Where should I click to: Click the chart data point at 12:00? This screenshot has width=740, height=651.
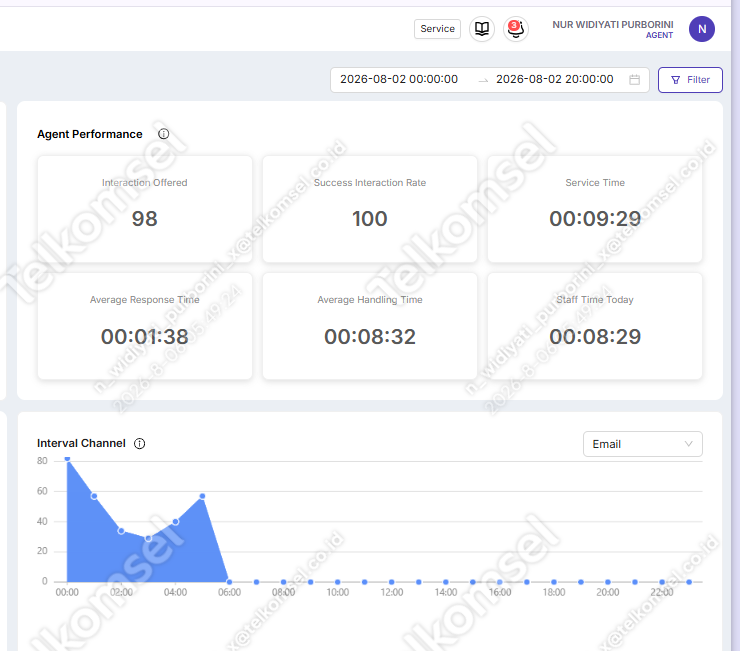pos(392,582)
